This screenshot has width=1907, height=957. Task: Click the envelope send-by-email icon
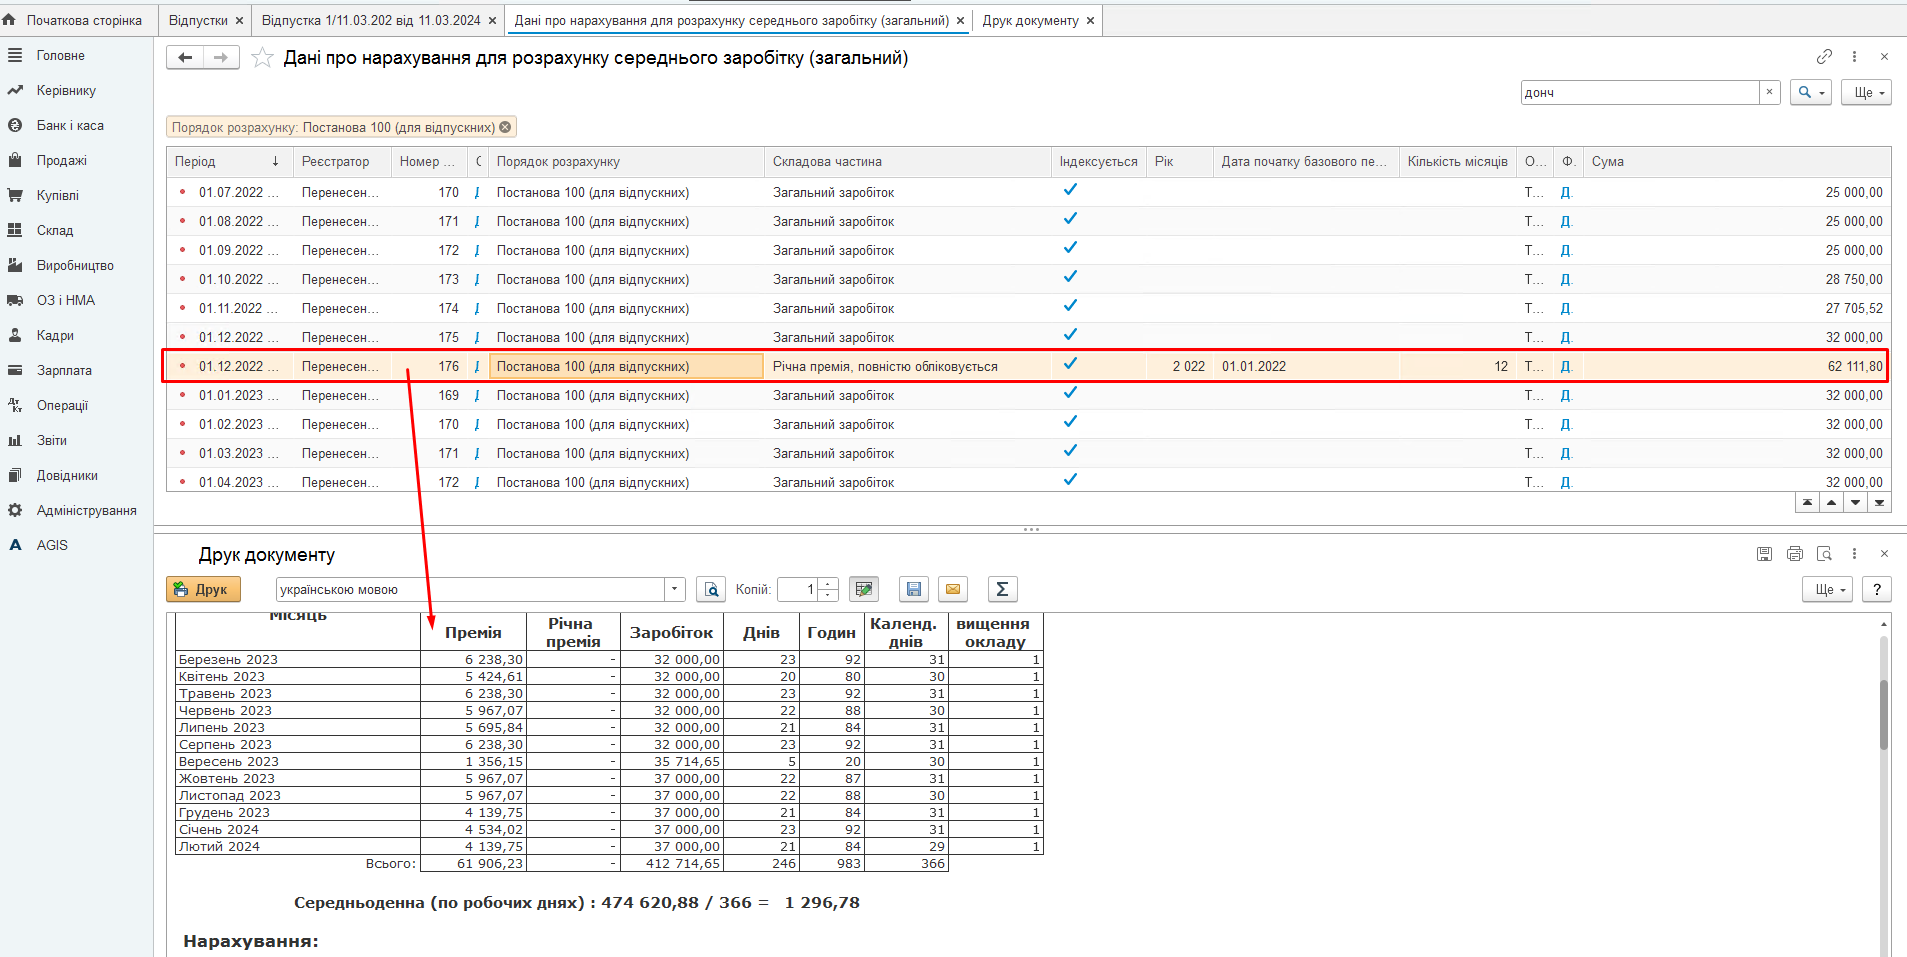click(953, 590)
